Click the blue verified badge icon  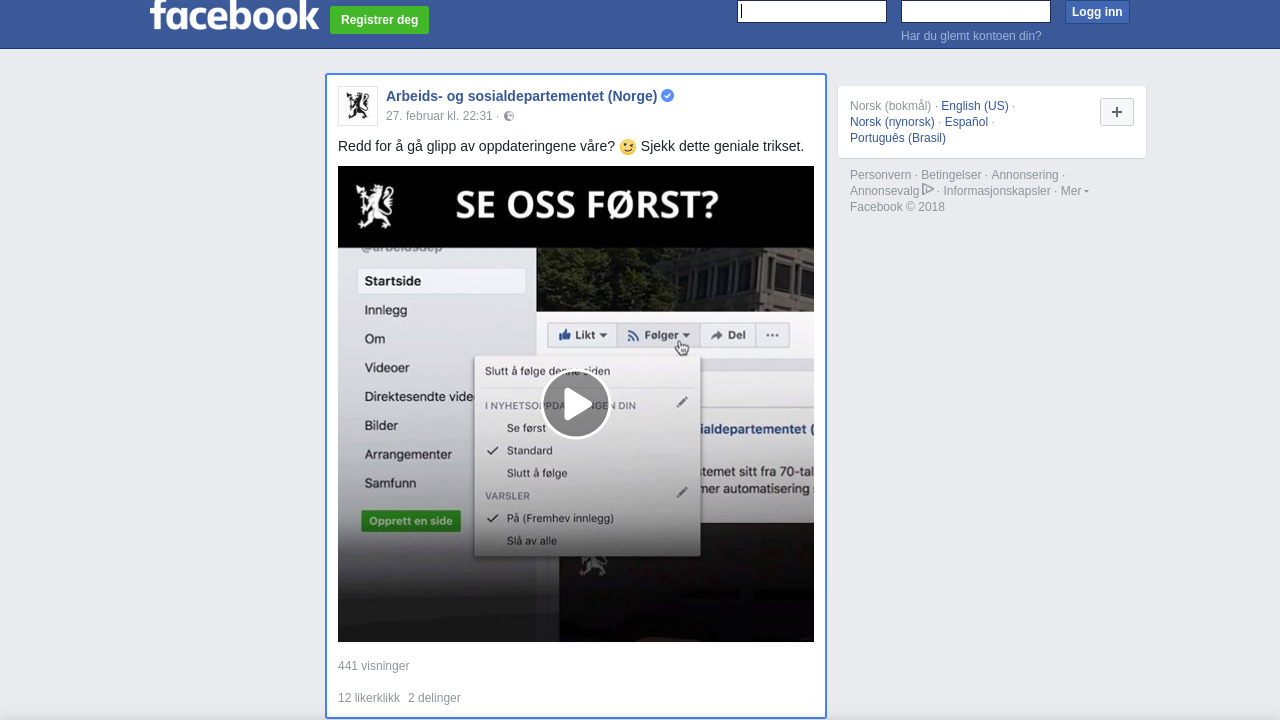[x=668, y=96]
